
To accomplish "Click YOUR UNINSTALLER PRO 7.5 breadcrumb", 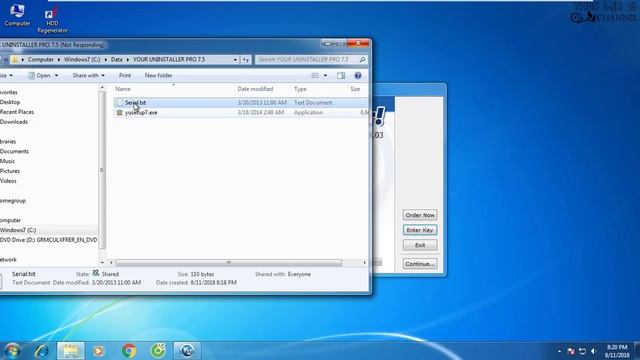I will pos(169,60).
